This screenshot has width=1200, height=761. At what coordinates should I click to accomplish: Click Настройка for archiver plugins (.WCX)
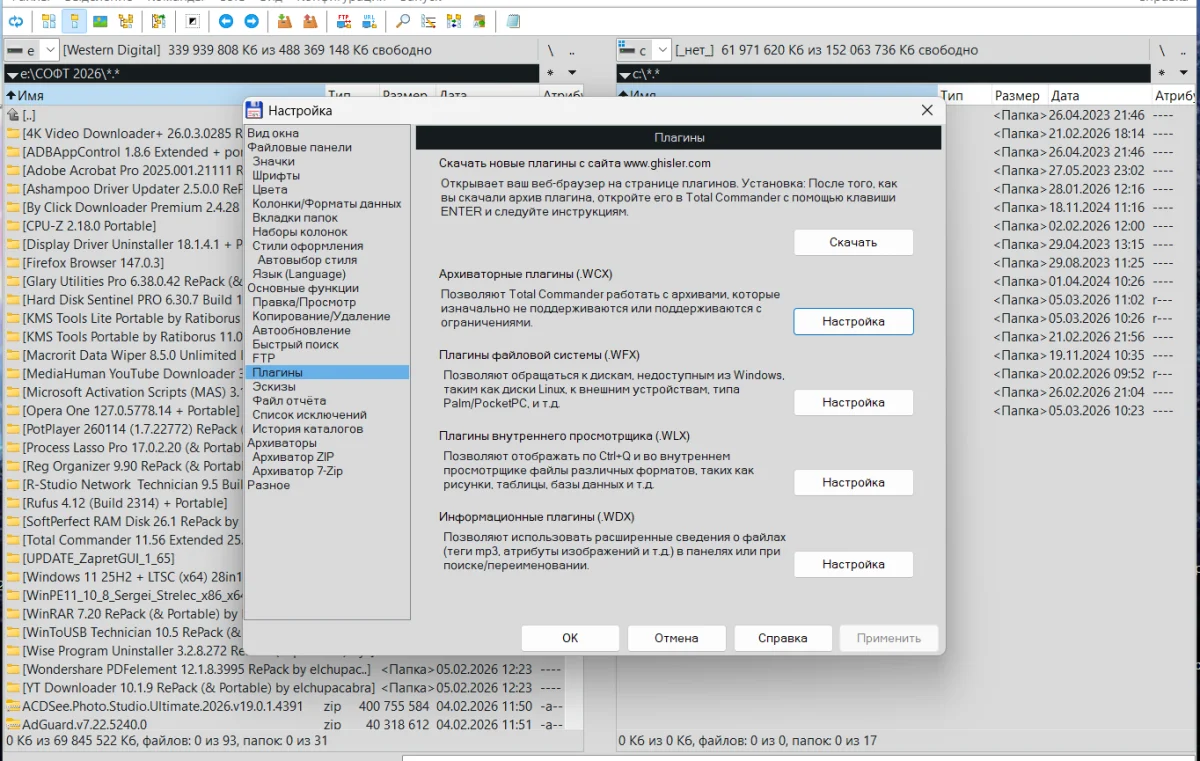tap(853, 321)
